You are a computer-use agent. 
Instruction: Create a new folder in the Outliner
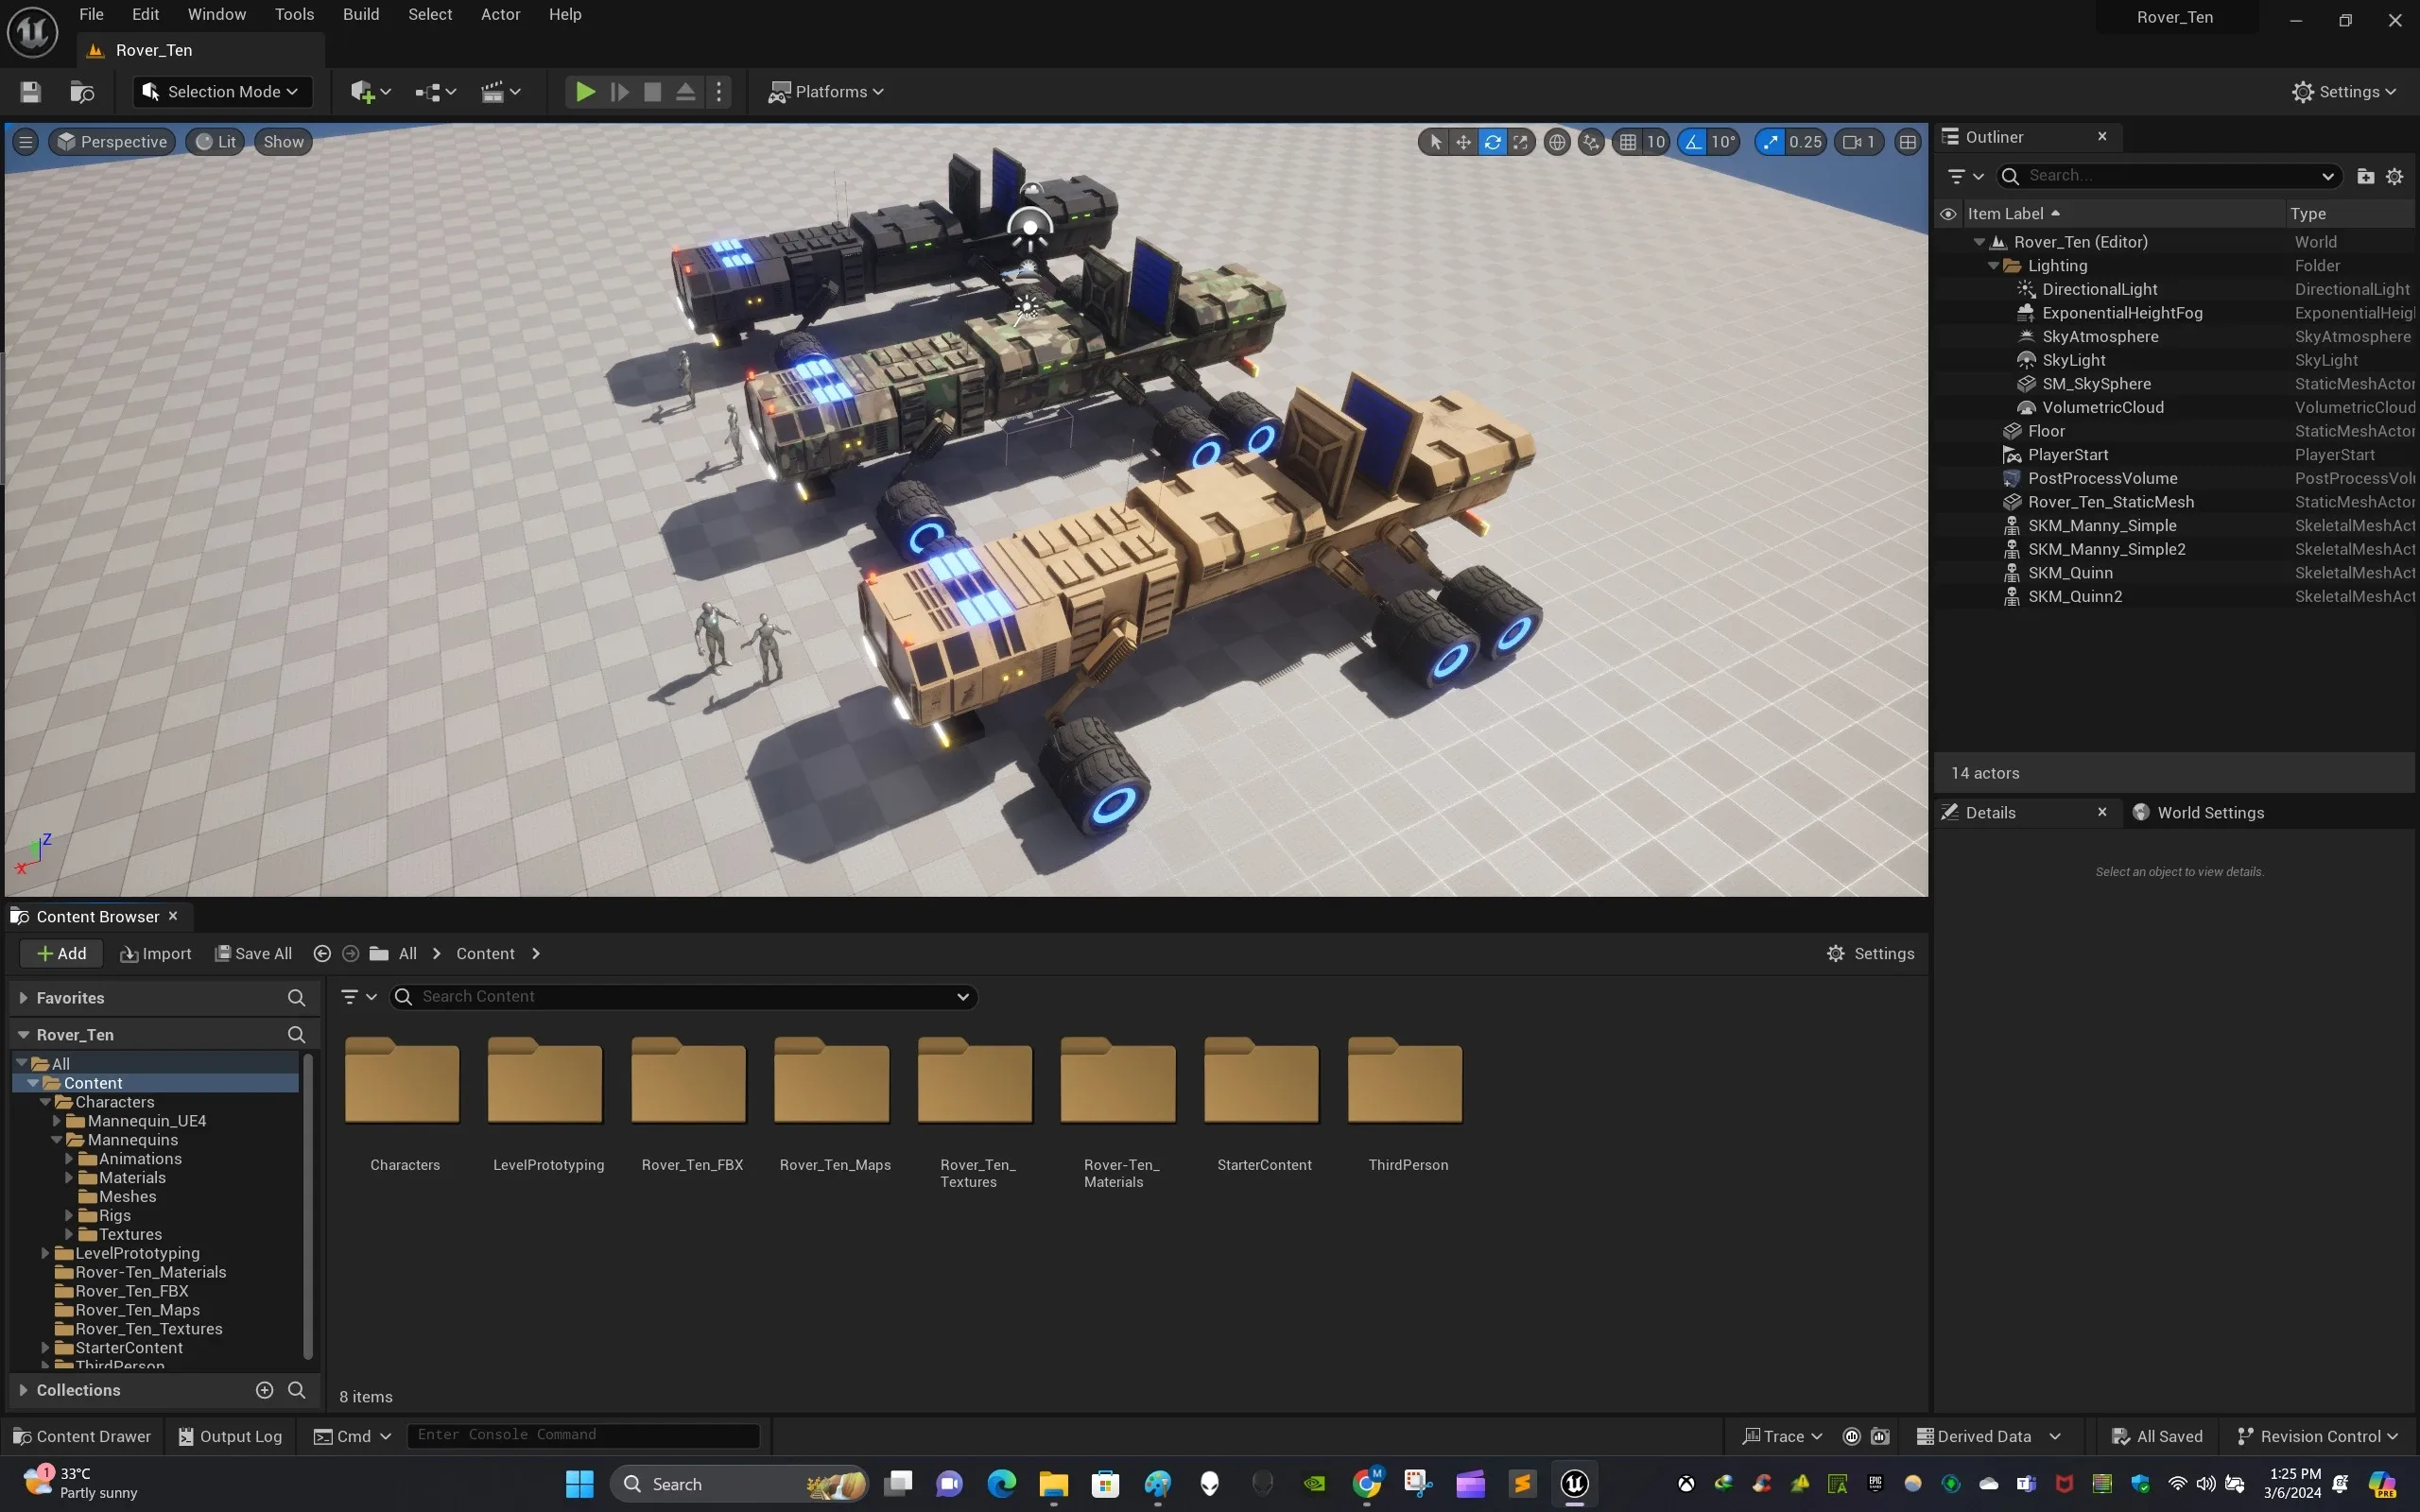click(x=2365, y=176)
